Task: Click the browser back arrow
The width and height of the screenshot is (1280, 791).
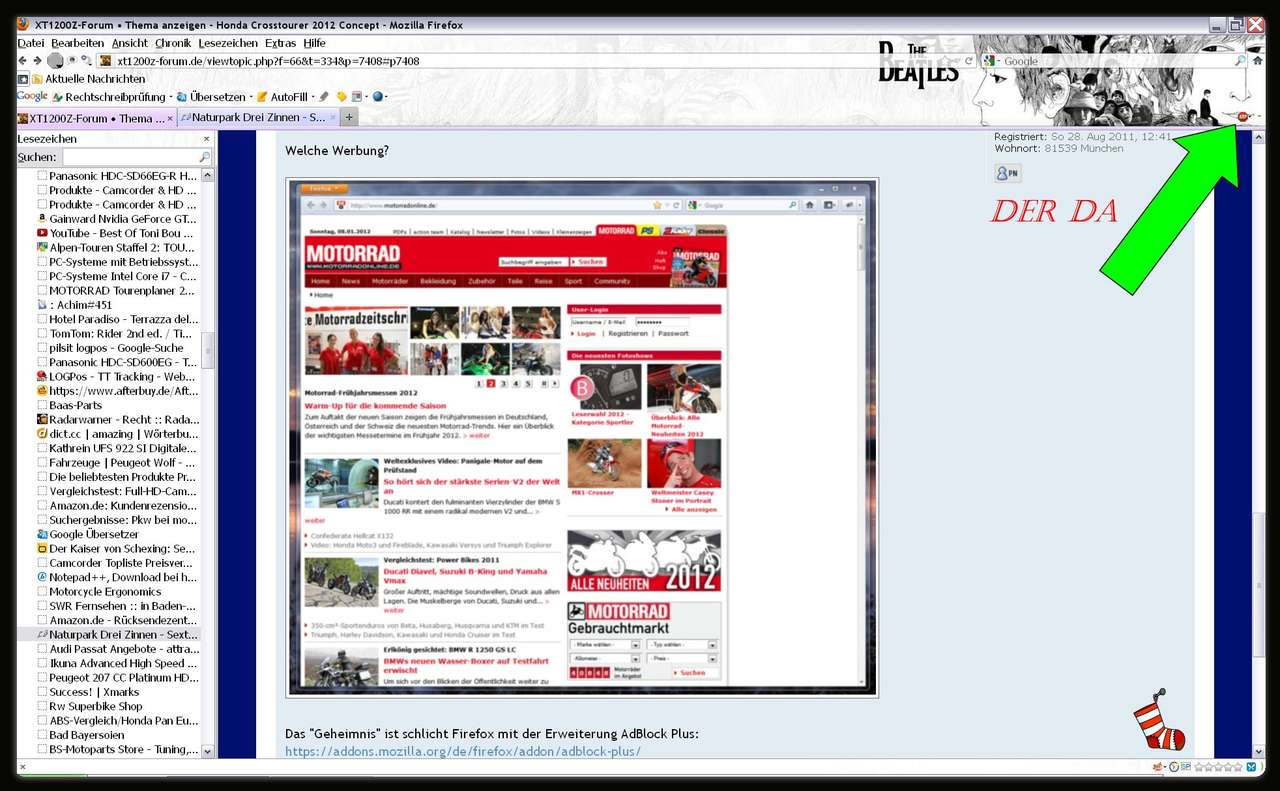Action: pyautogui.click(x=23, y=61)
